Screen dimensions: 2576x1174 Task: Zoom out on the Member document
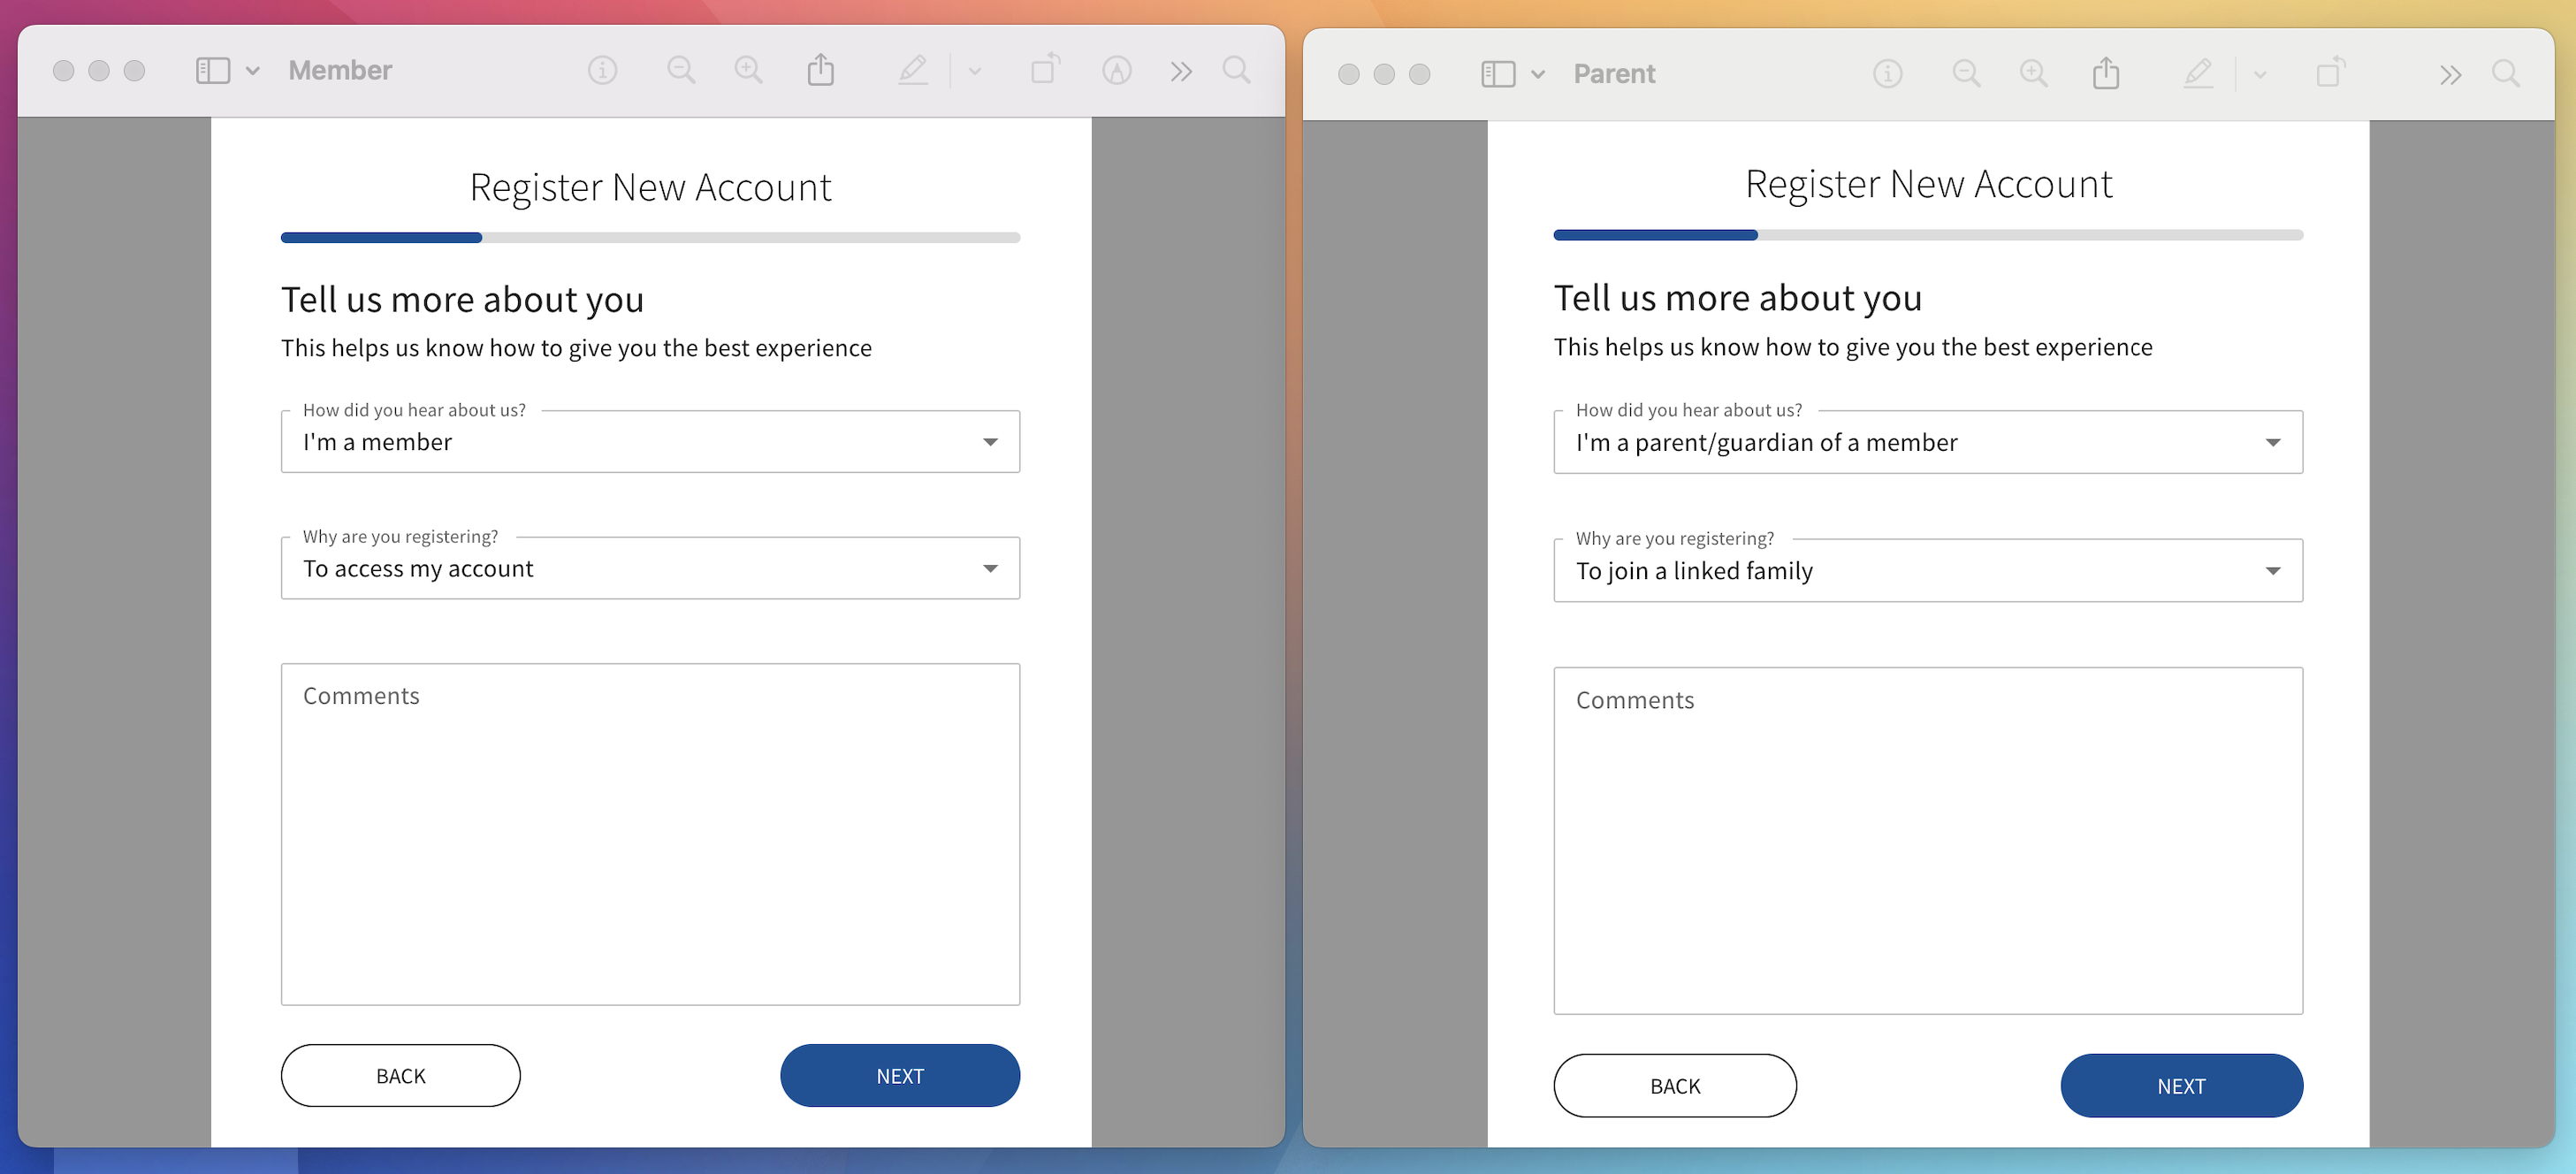point(680,70)
